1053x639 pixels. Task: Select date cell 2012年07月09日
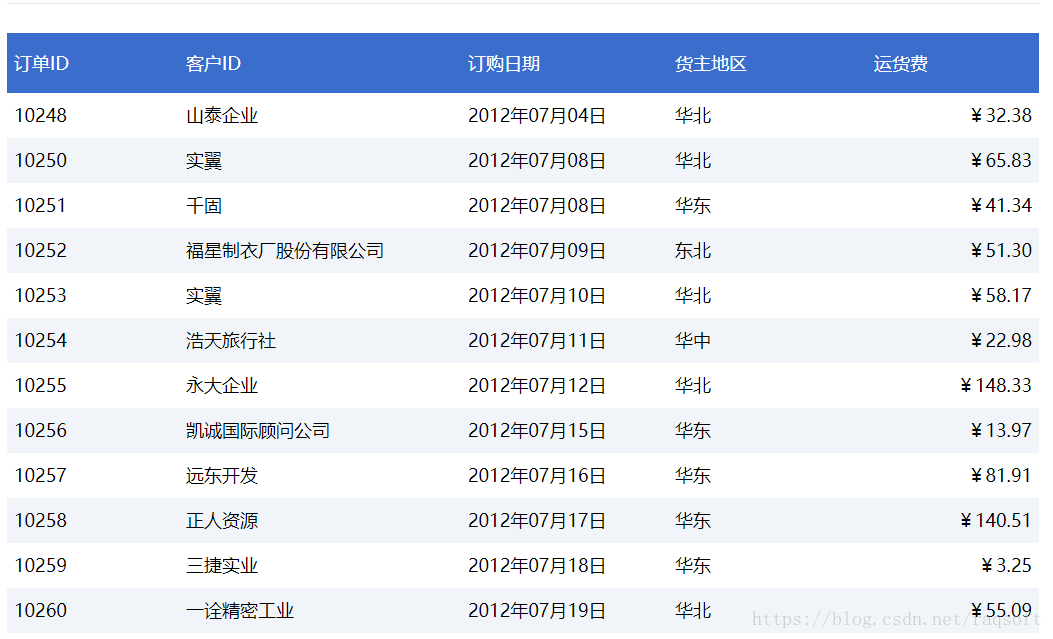pos(537,250)
